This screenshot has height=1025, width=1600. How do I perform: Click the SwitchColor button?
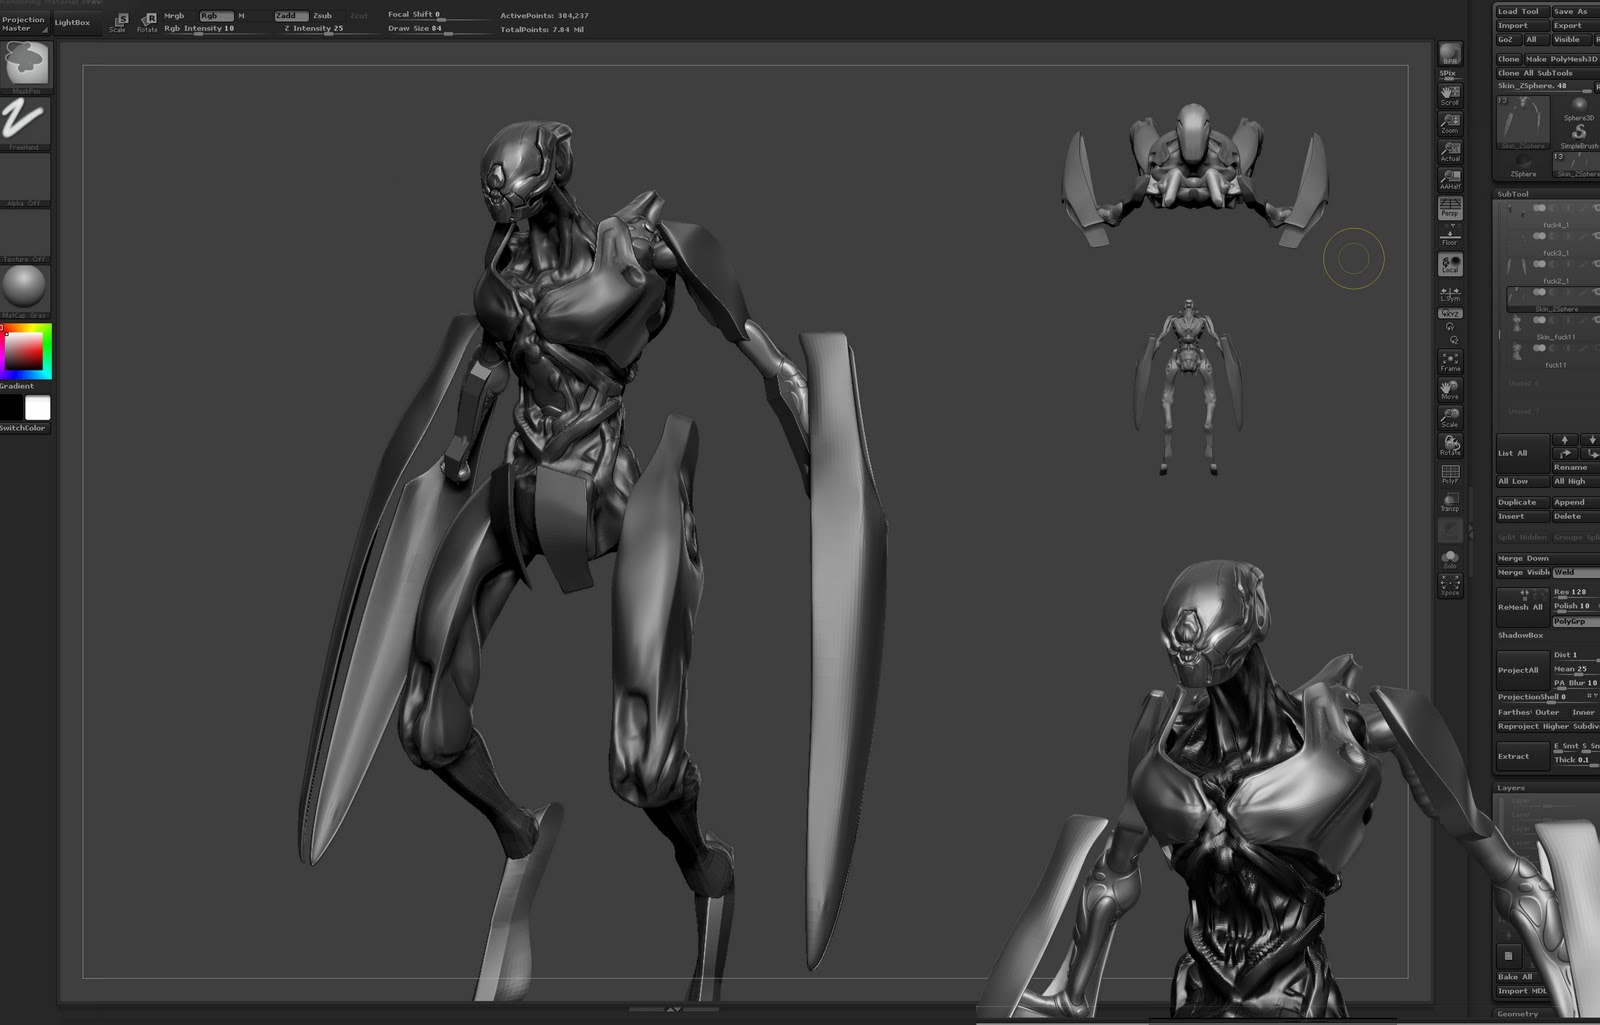click(x=24, y=428)
